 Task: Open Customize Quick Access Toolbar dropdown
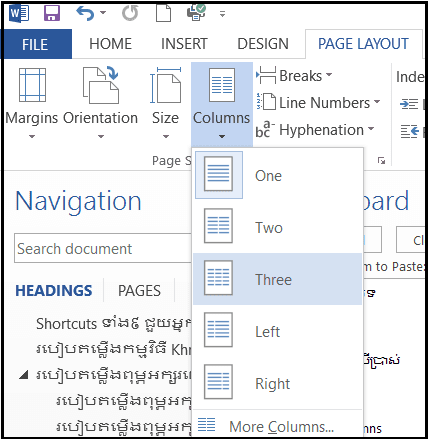(x=222, y=14)
